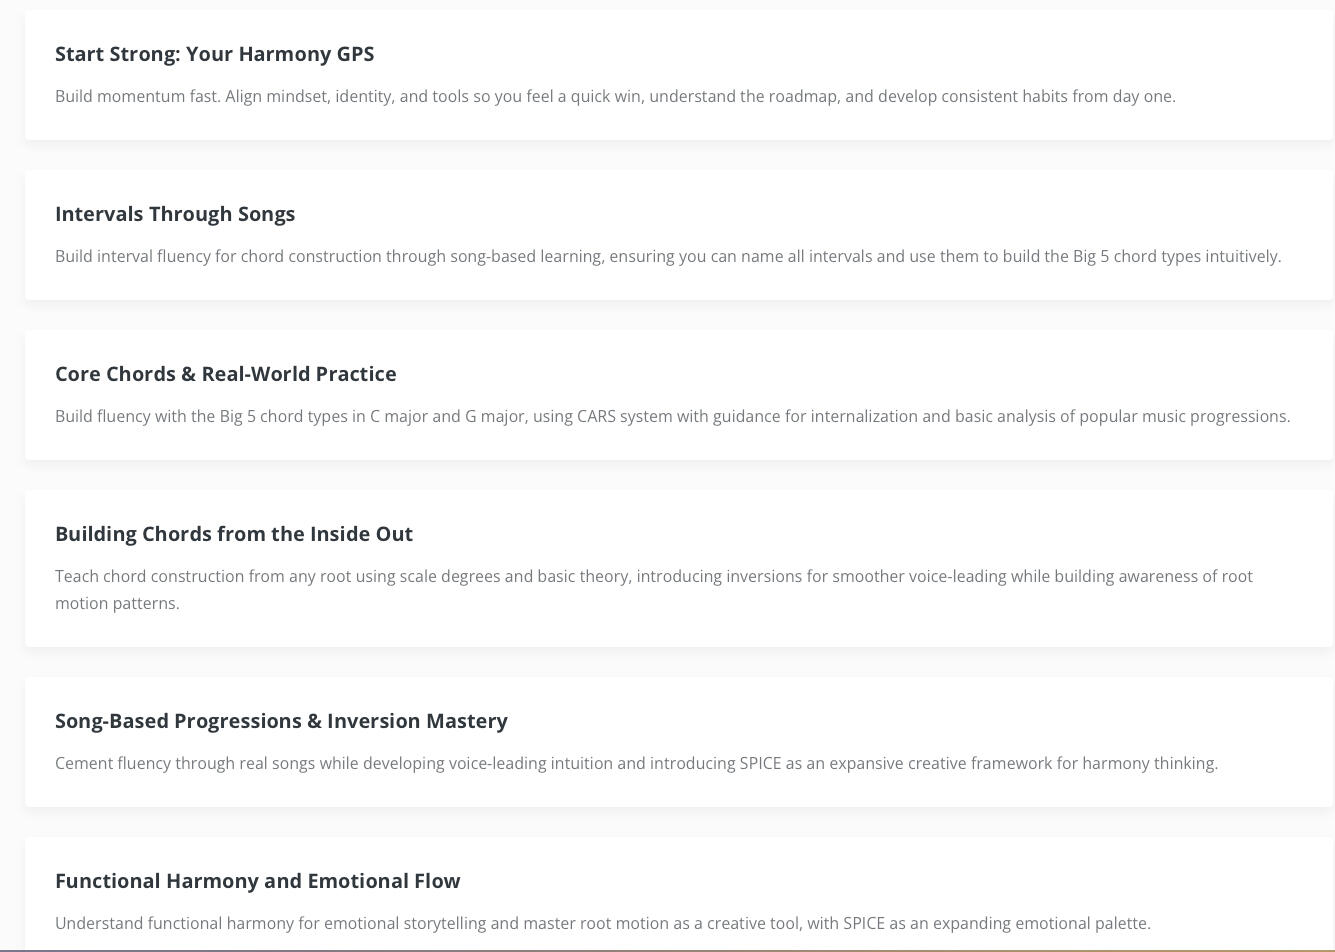Click the "motion patterns." wrapped description line
Screen dimensions: 1335x952
pyautogui.click(x=117, y=604)
